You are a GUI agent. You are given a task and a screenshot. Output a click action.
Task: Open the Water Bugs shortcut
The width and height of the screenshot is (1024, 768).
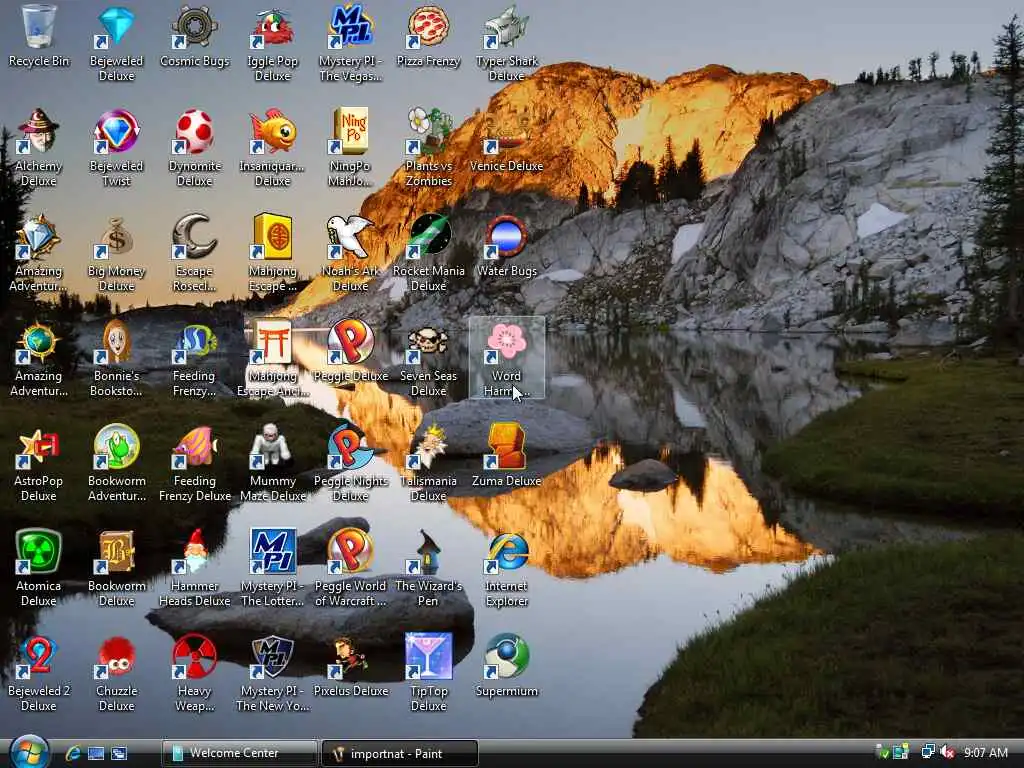pos(507,246)
